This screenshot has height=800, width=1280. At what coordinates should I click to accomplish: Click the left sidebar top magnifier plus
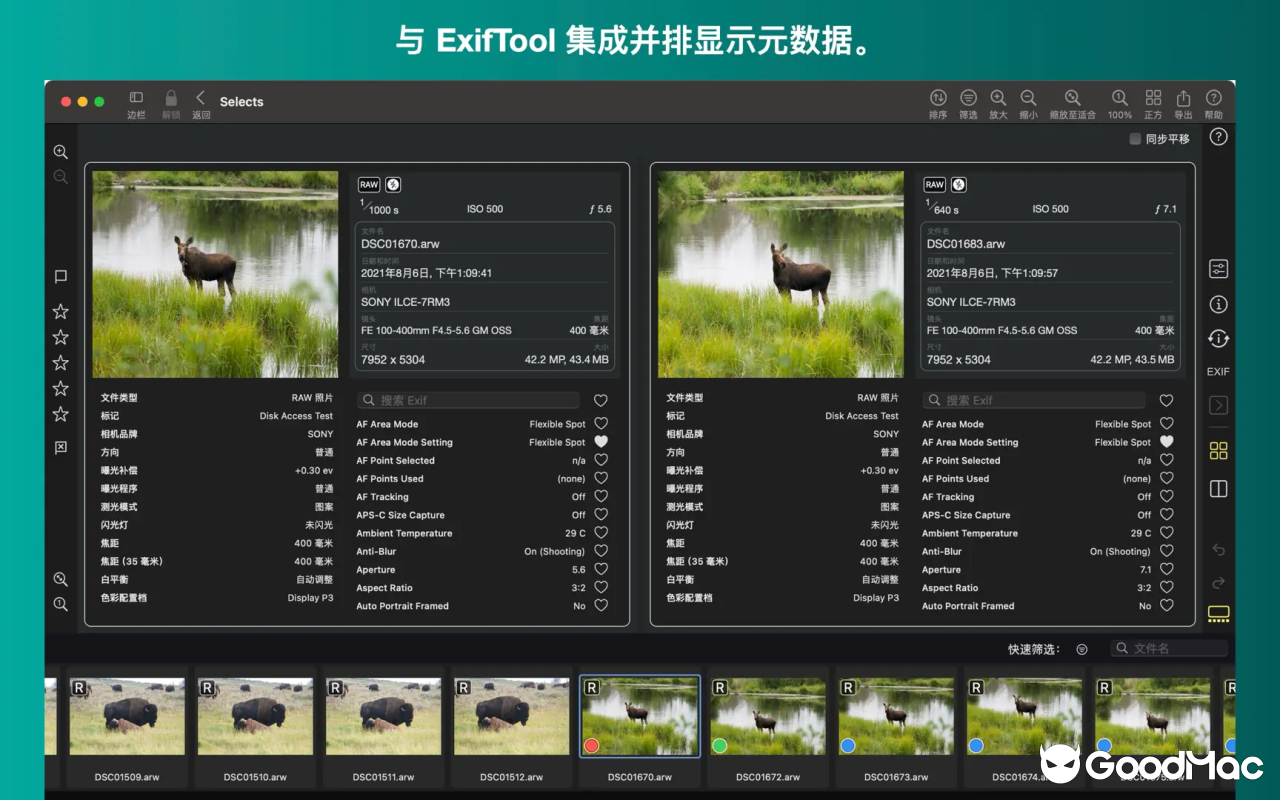[61, 152]
